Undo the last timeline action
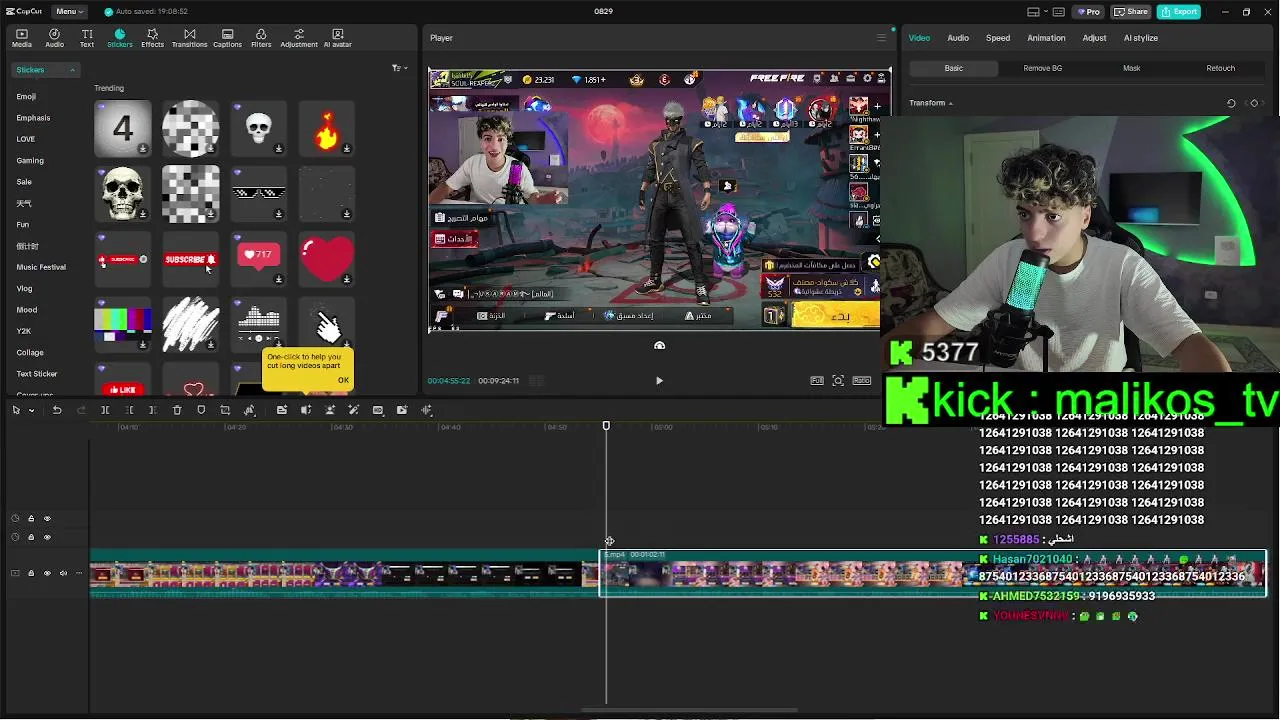The image size is (1280, 720). click(57, 410)
